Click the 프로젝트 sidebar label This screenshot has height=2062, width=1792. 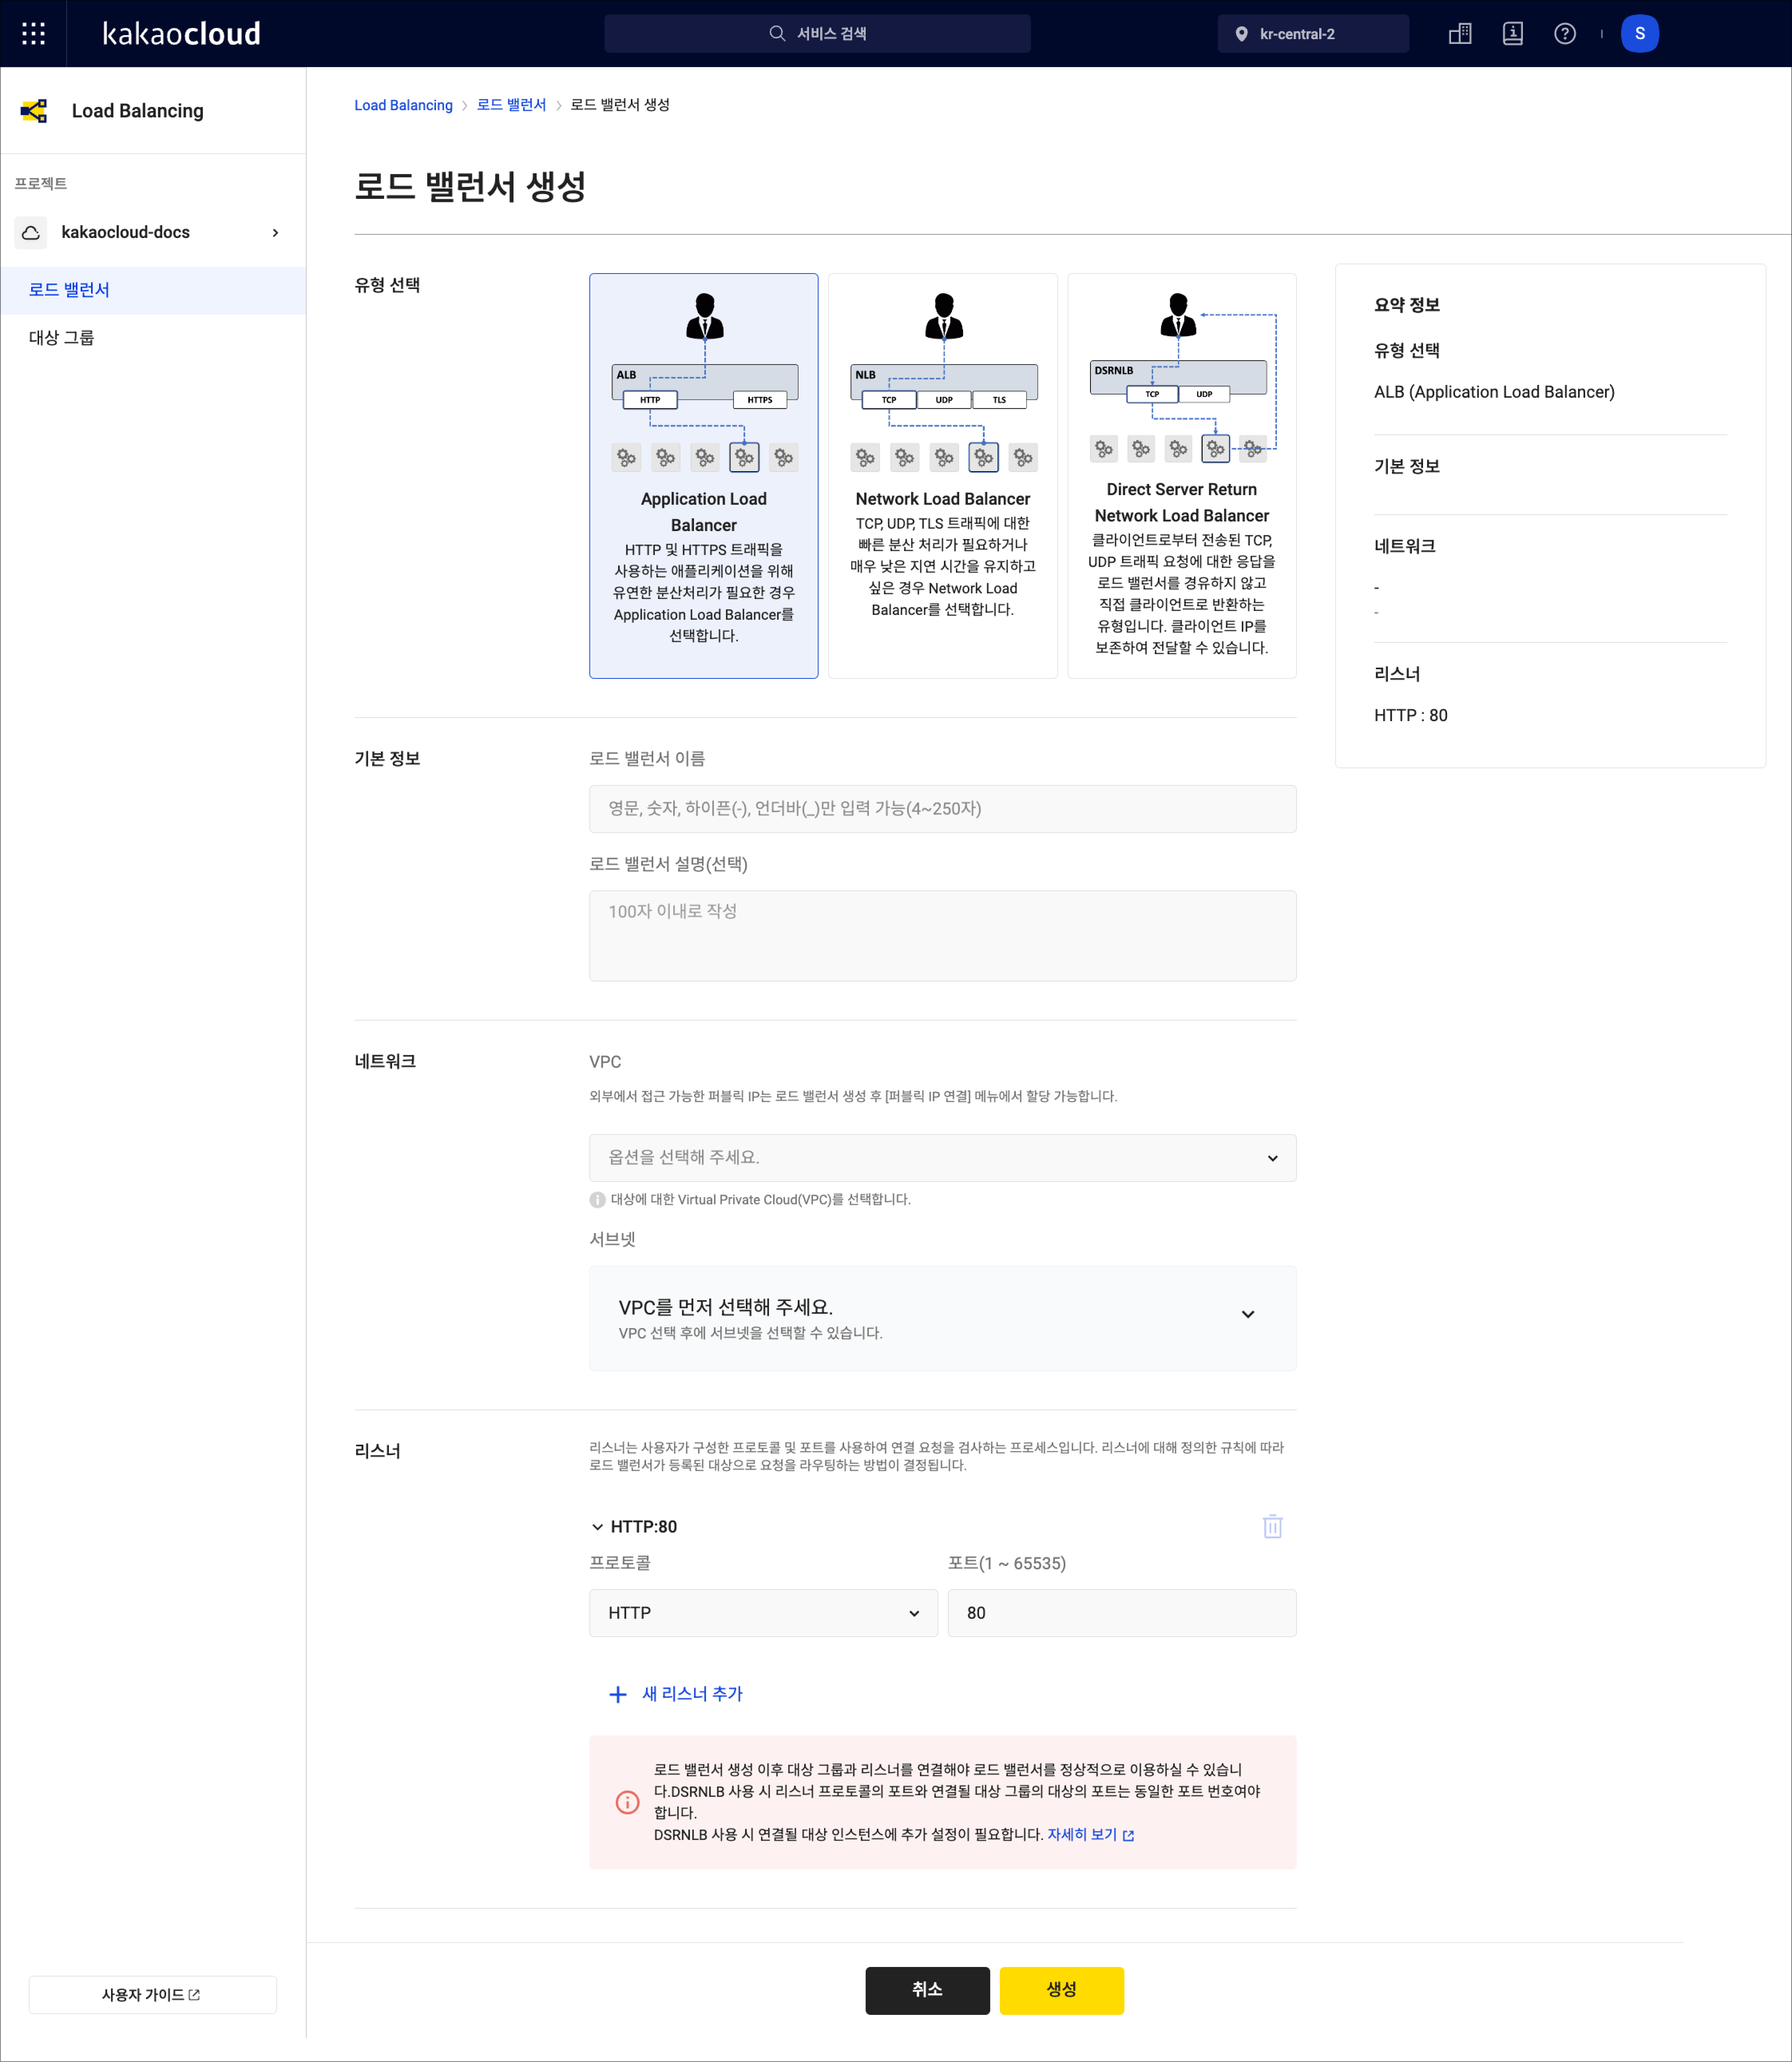tap(41, 184)
